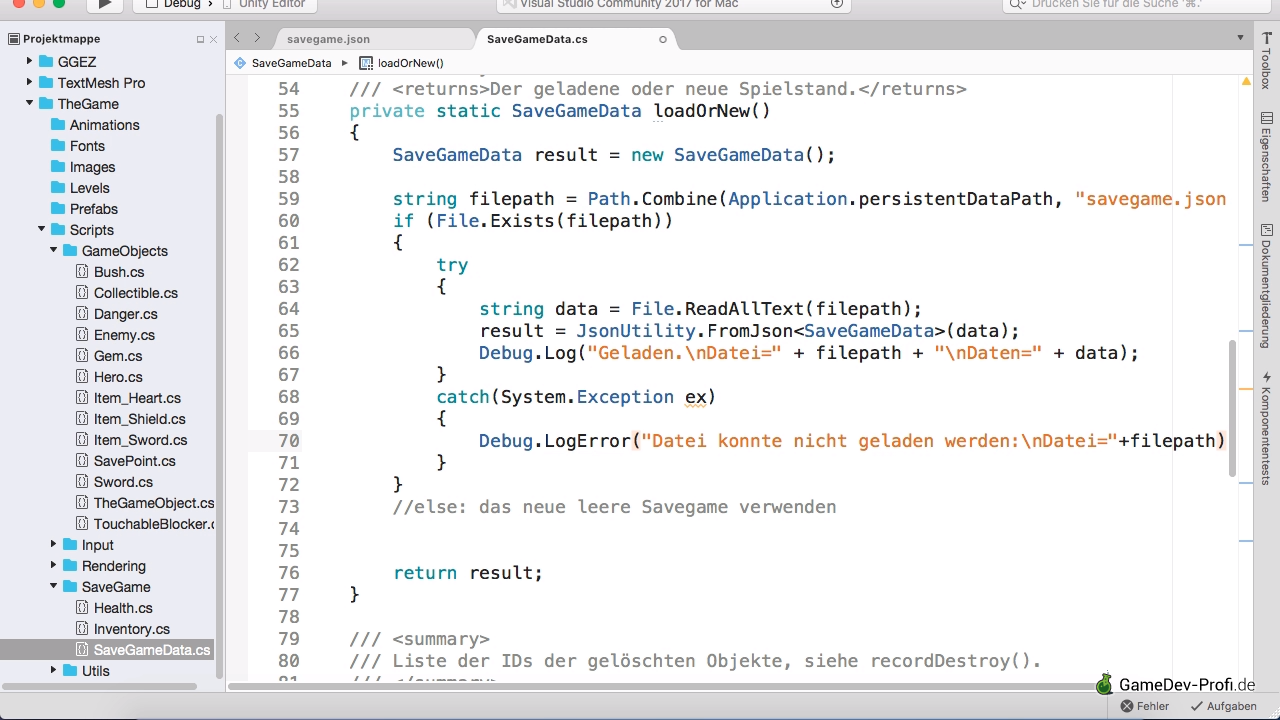Image resolution: width=1280 pixels, height=720 pixels.
Task: Open the Aufgaben tasks pad
Action: (1223, 706)
